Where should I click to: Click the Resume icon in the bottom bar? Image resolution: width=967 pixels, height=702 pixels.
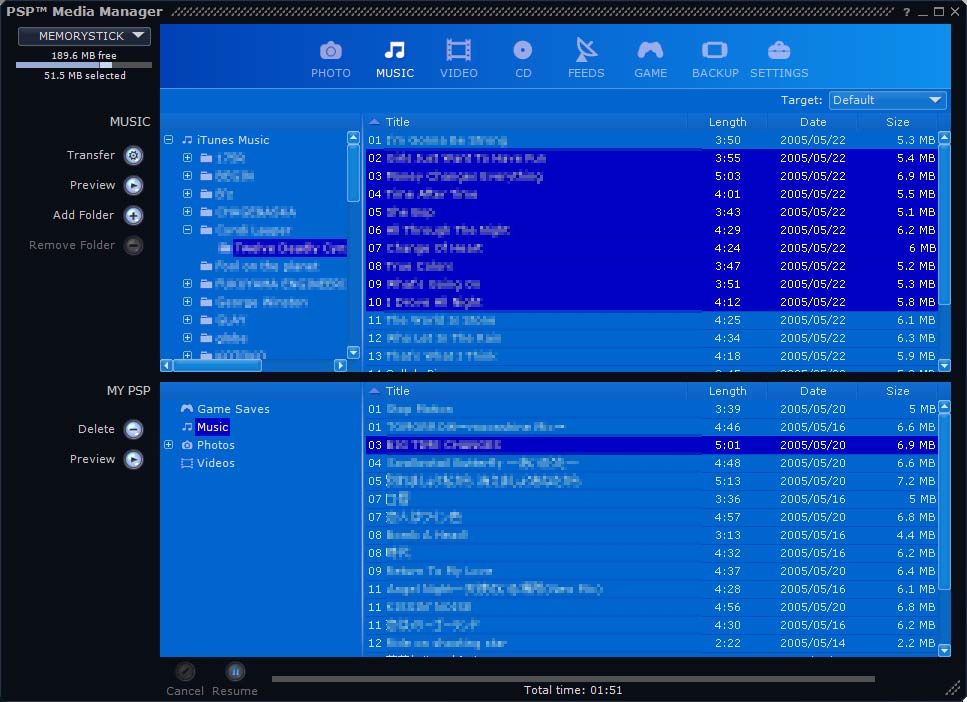click(235, 671)
